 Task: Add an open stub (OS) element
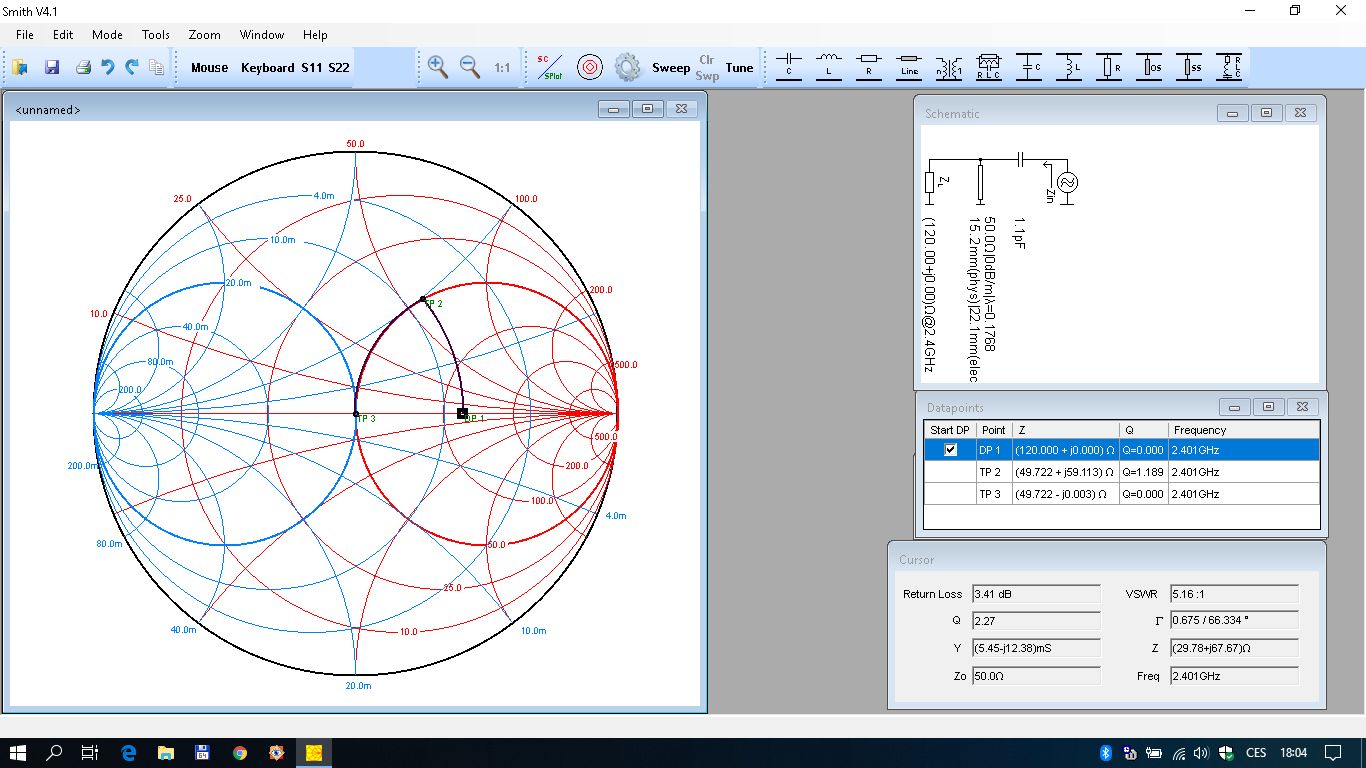tap(1149, 67)
